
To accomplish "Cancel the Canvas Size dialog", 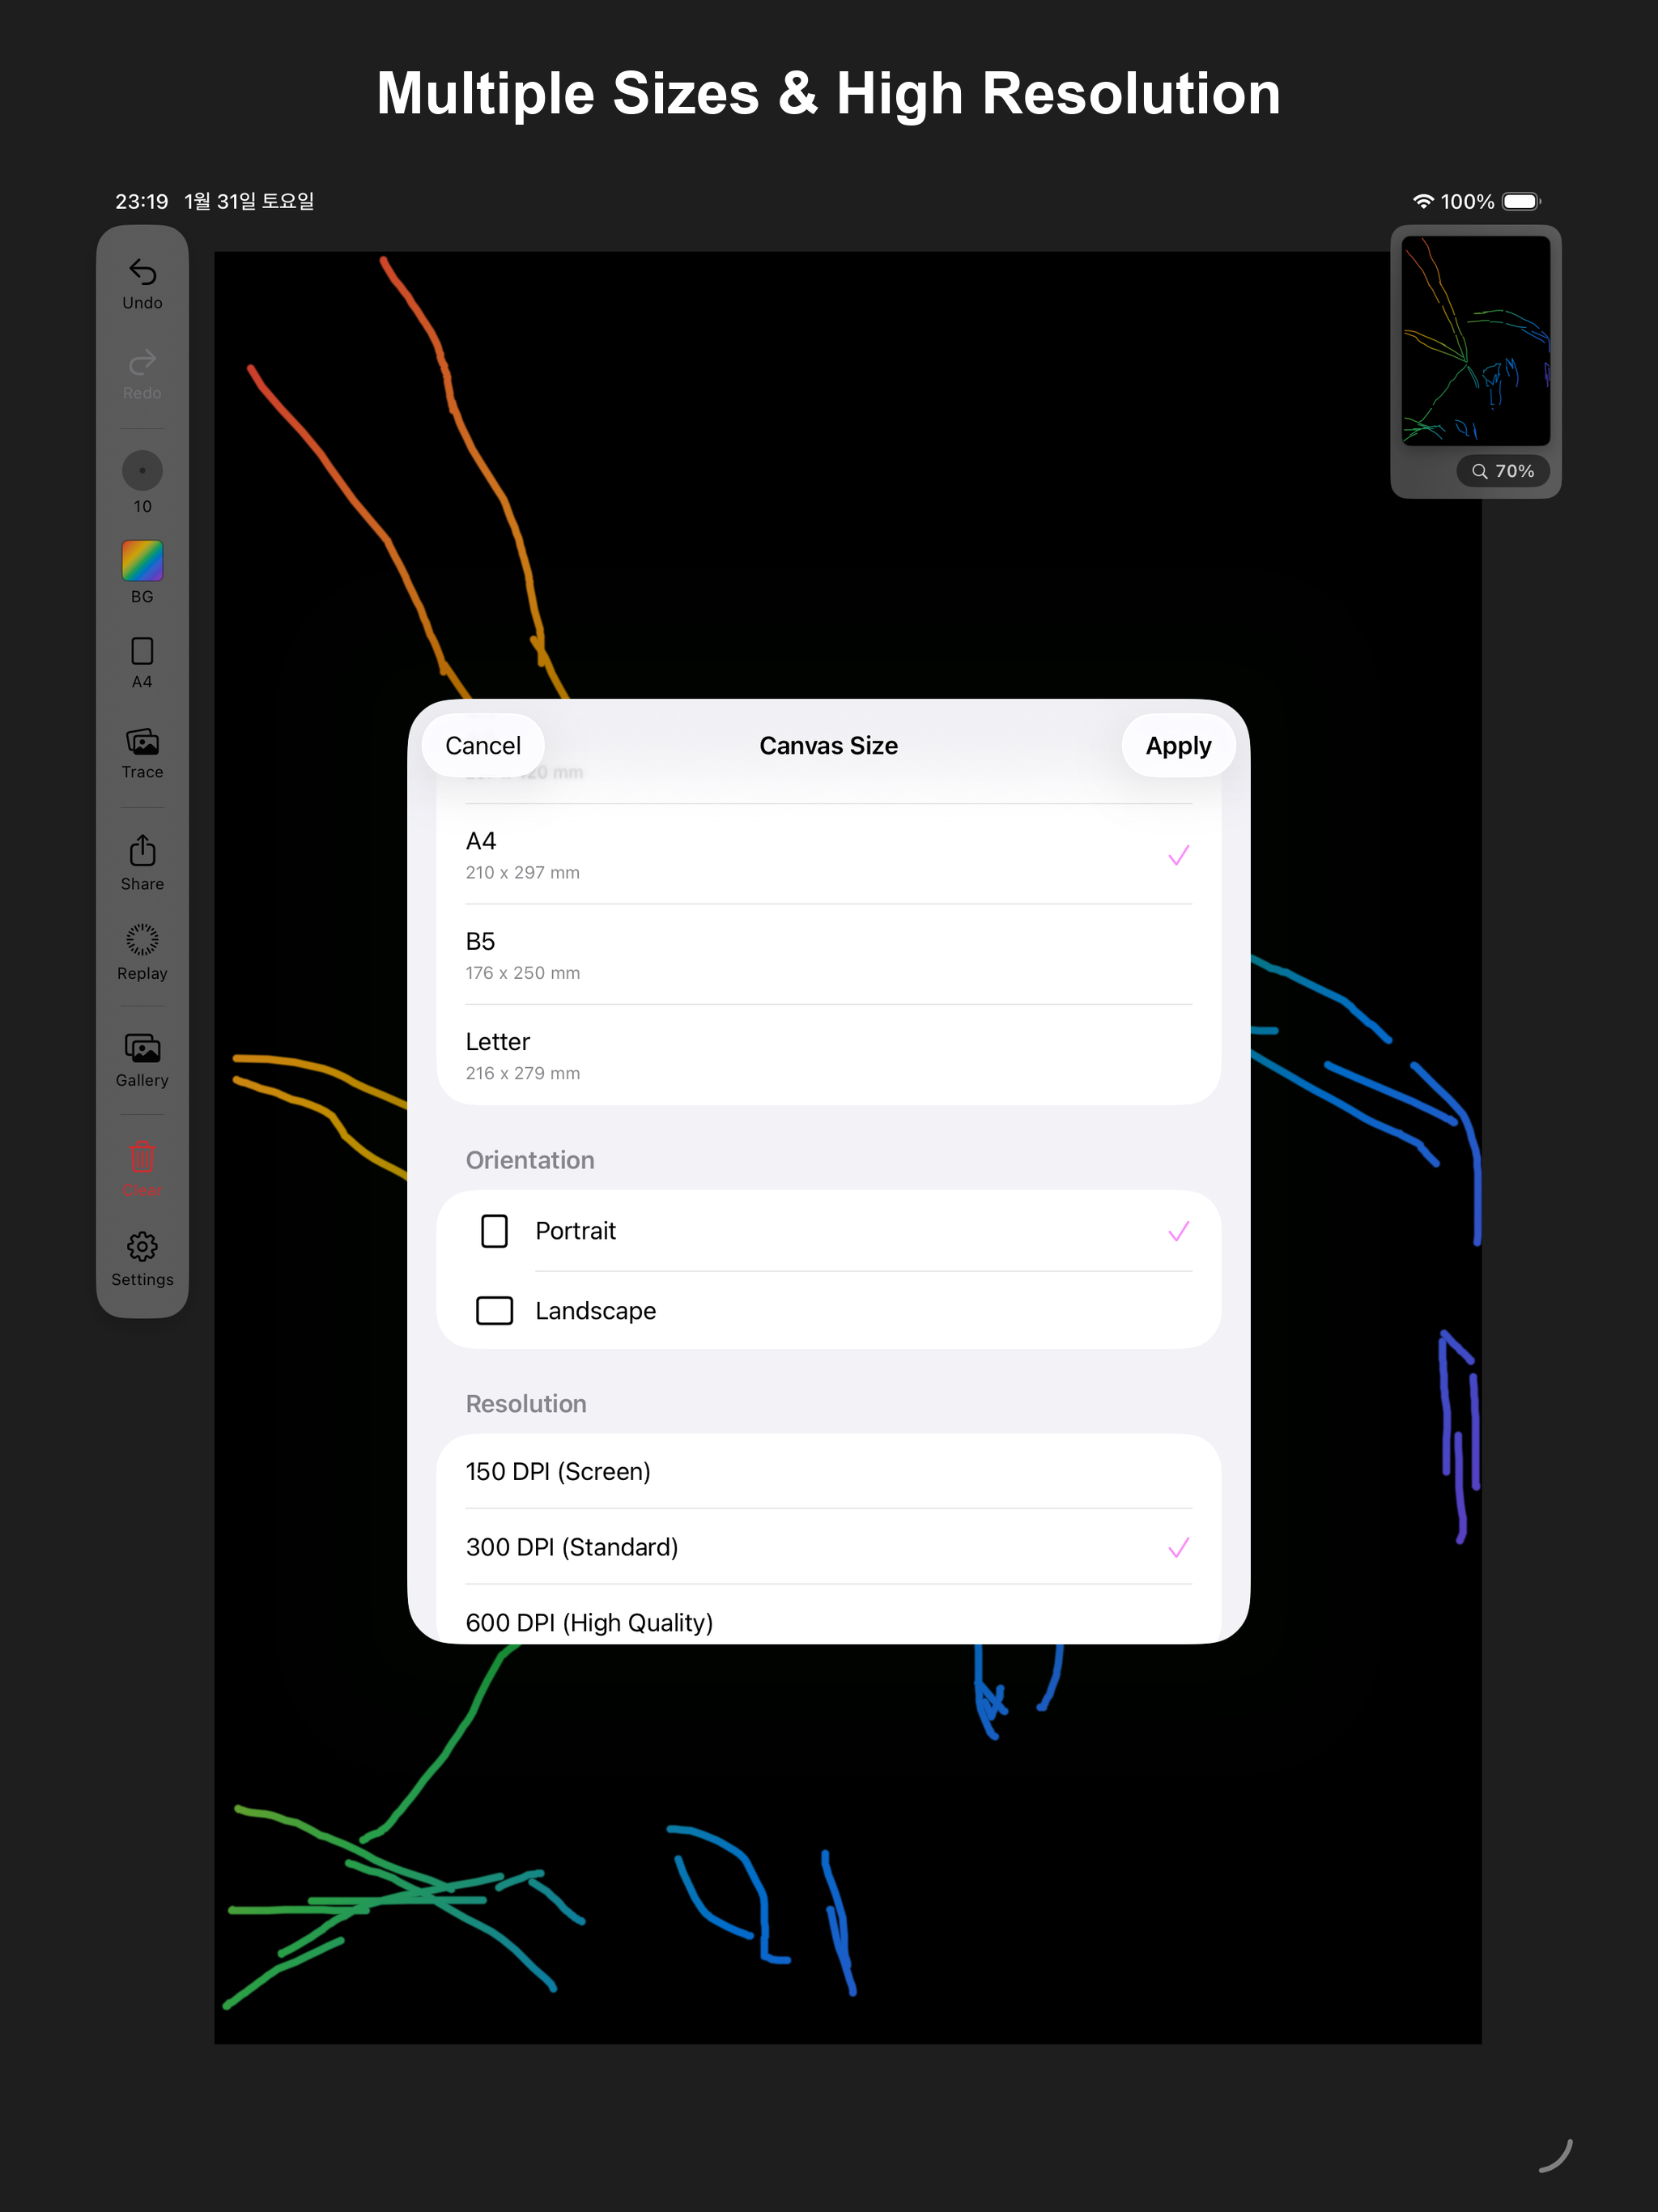I will [x=483, y=746].
